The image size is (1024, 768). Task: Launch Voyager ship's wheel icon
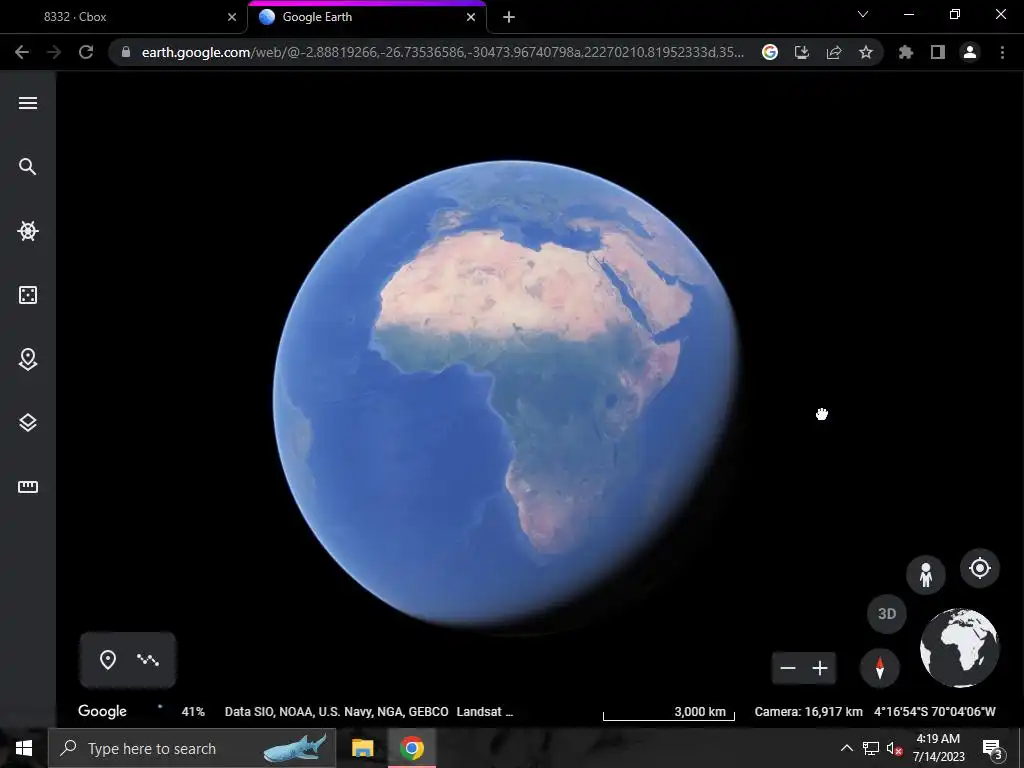coord(27,231)
